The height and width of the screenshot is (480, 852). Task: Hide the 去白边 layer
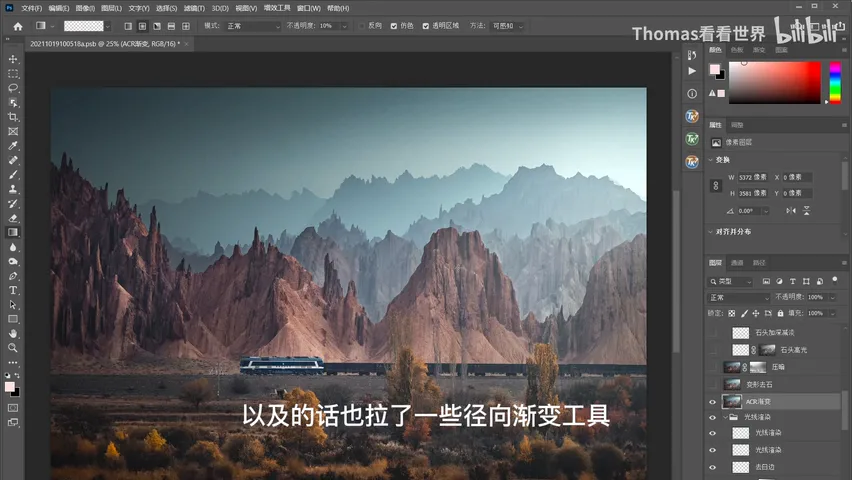[712, 467]
